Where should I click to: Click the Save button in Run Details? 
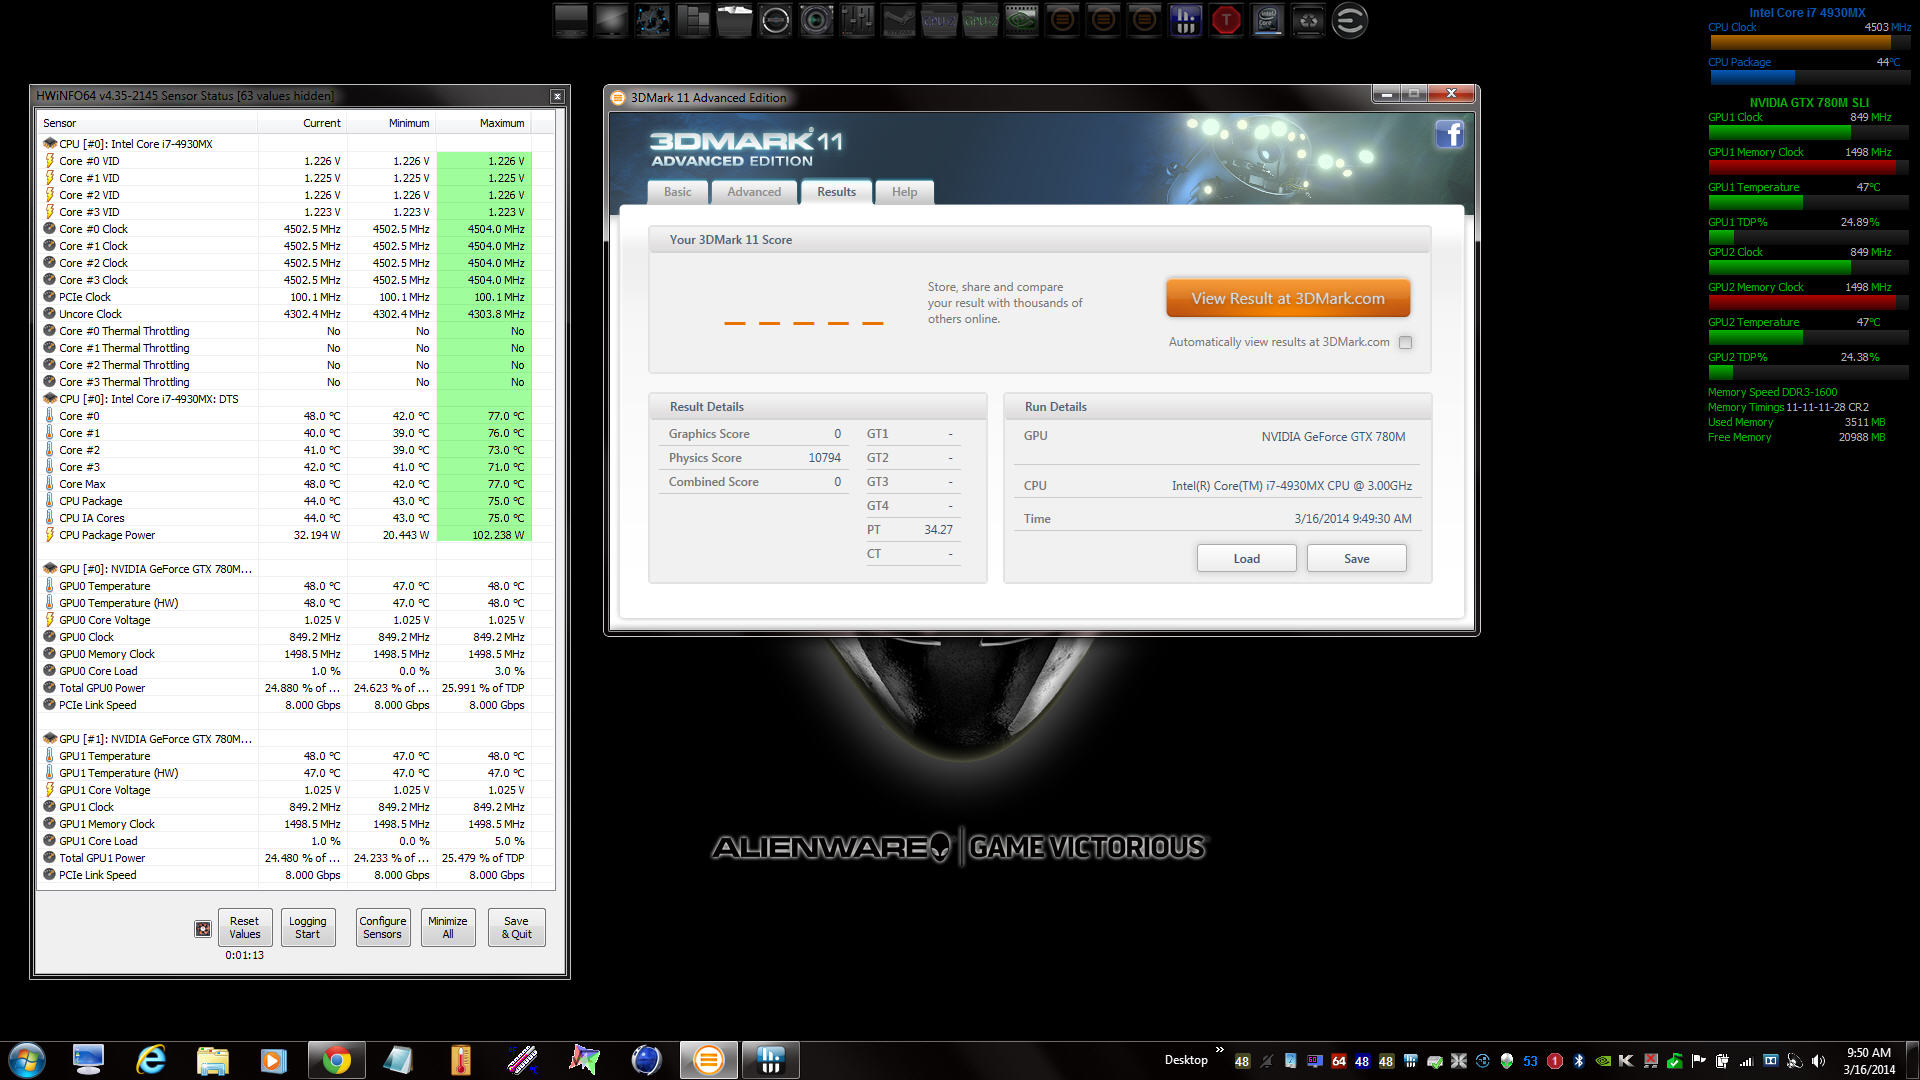pyautogui.click(x=1356, y=558)
